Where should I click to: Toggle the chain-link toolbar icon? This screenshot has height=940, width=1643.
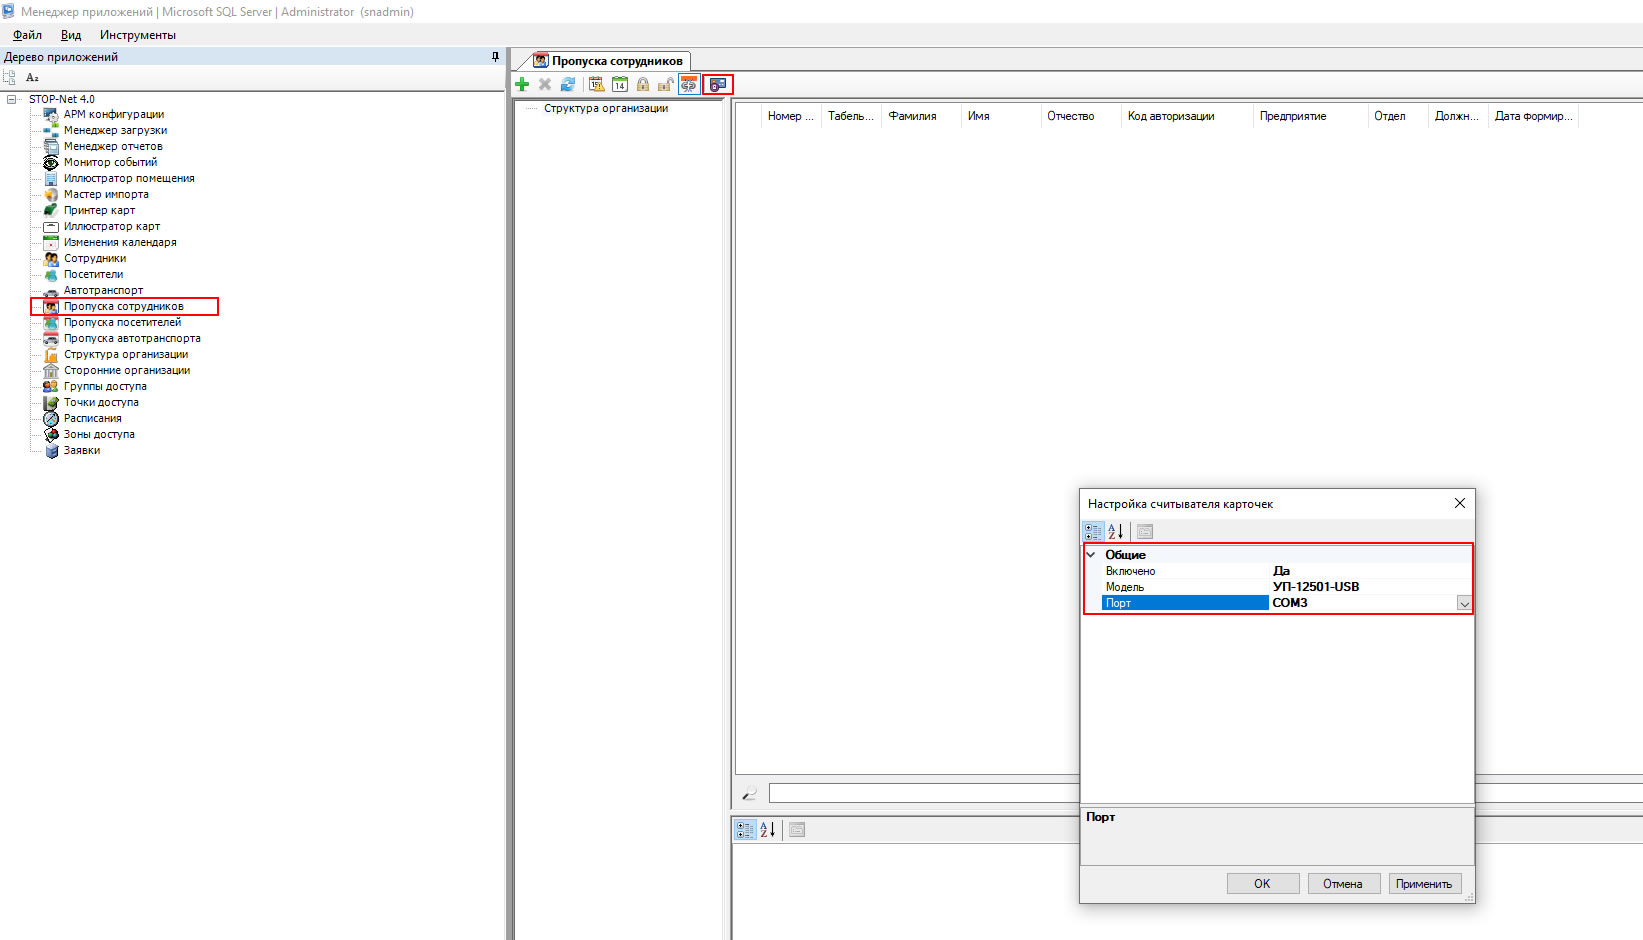[689, 85]
